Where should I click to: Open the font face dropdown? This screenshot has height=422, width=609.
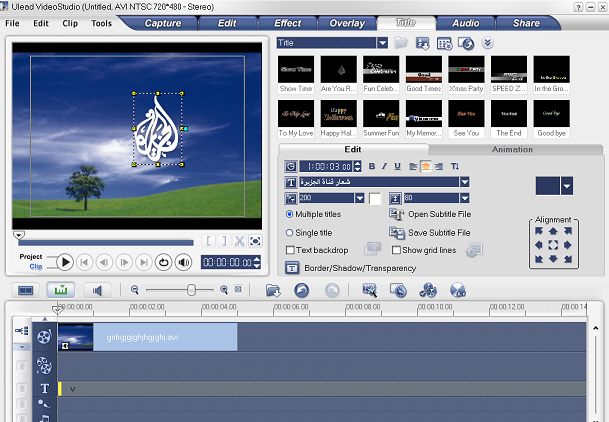pos(465,182)
